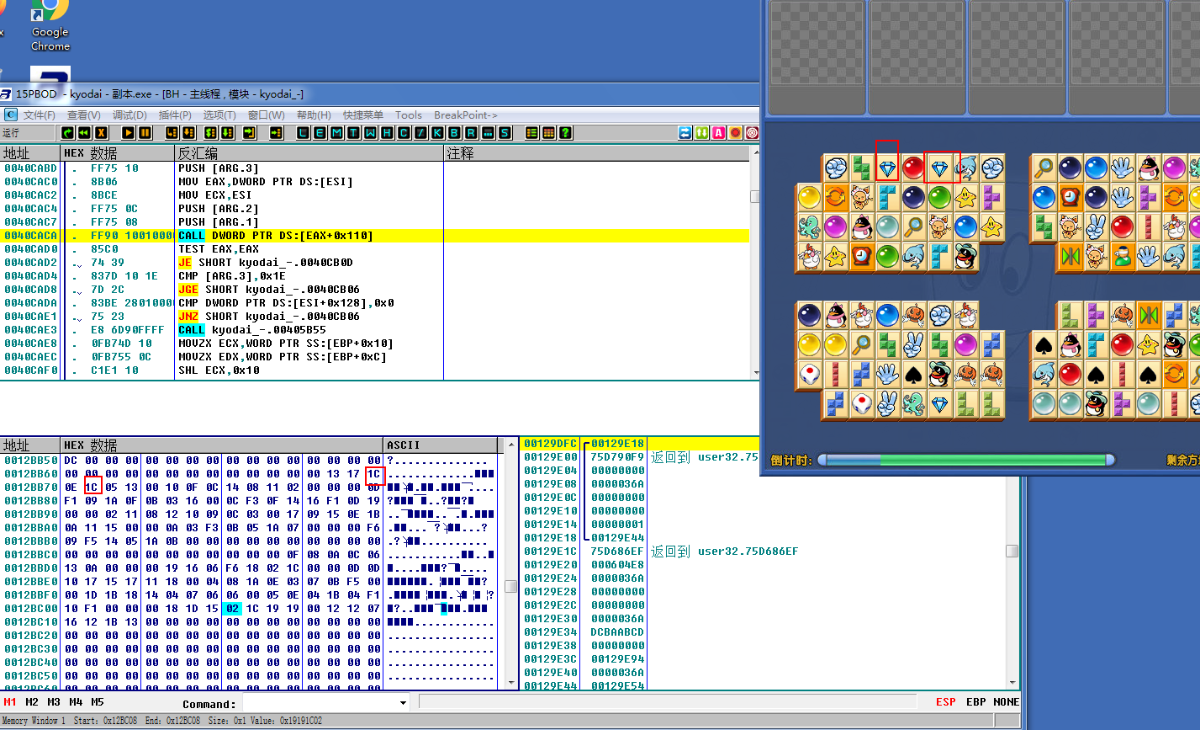
Task: Click the EBP button in command bar
Action: point(976,702)
